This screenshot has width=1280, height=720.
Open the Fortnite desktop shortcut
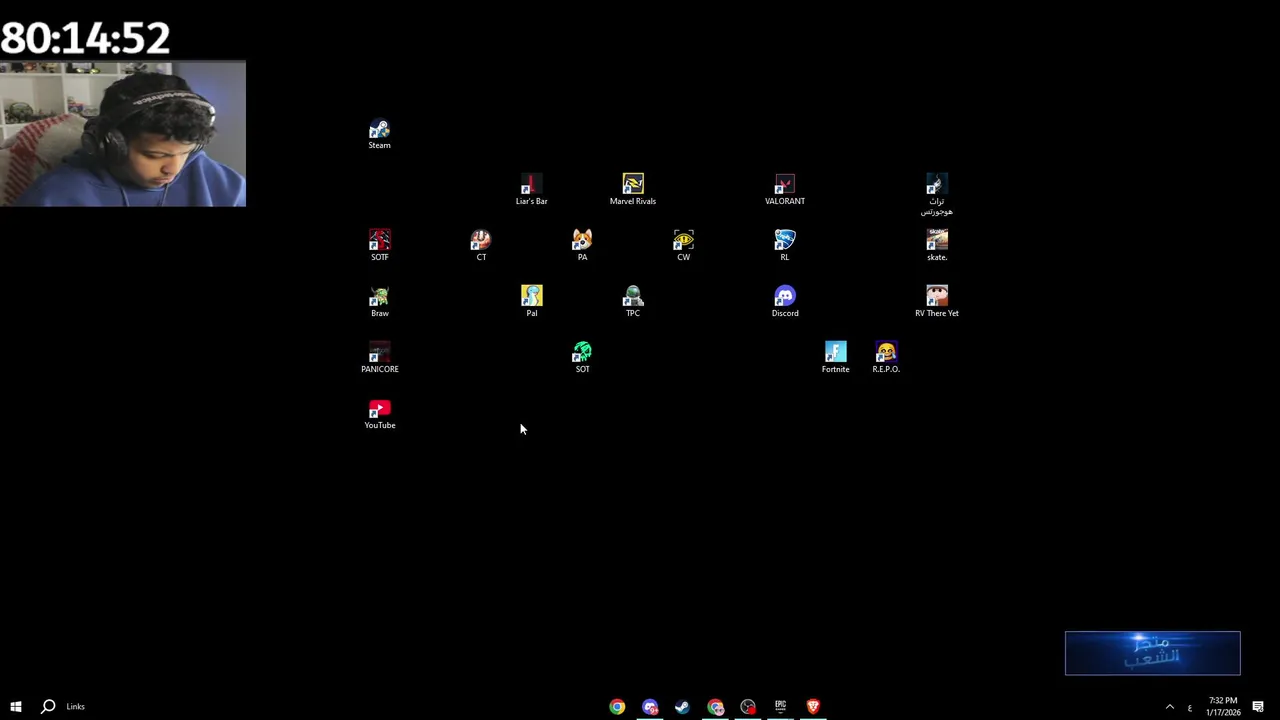click(x=836, y=358)
